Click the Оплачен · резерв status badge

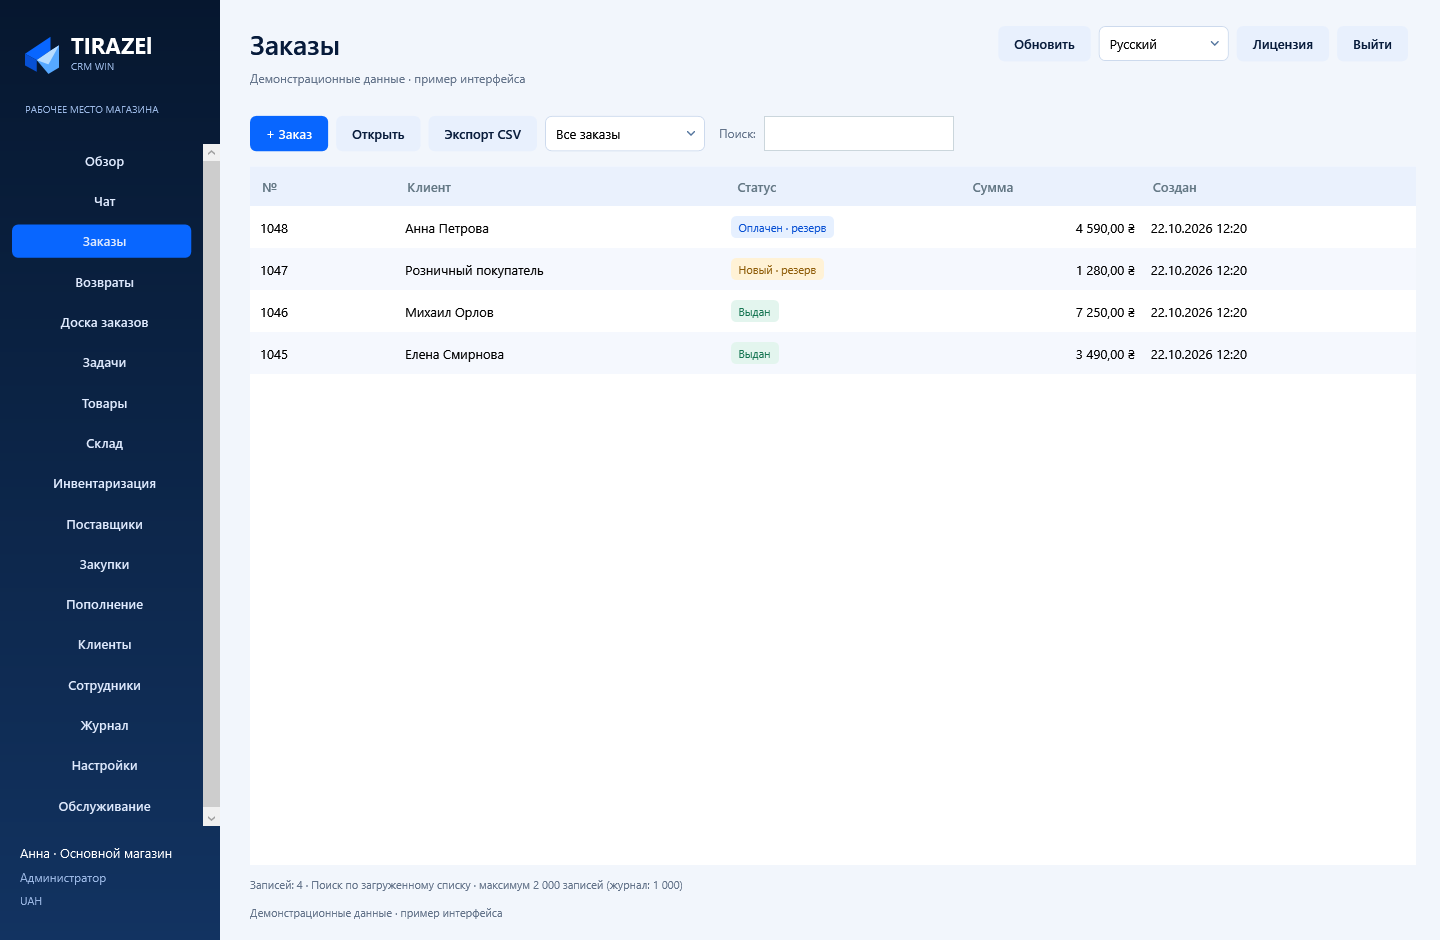(x=782, y=228)
